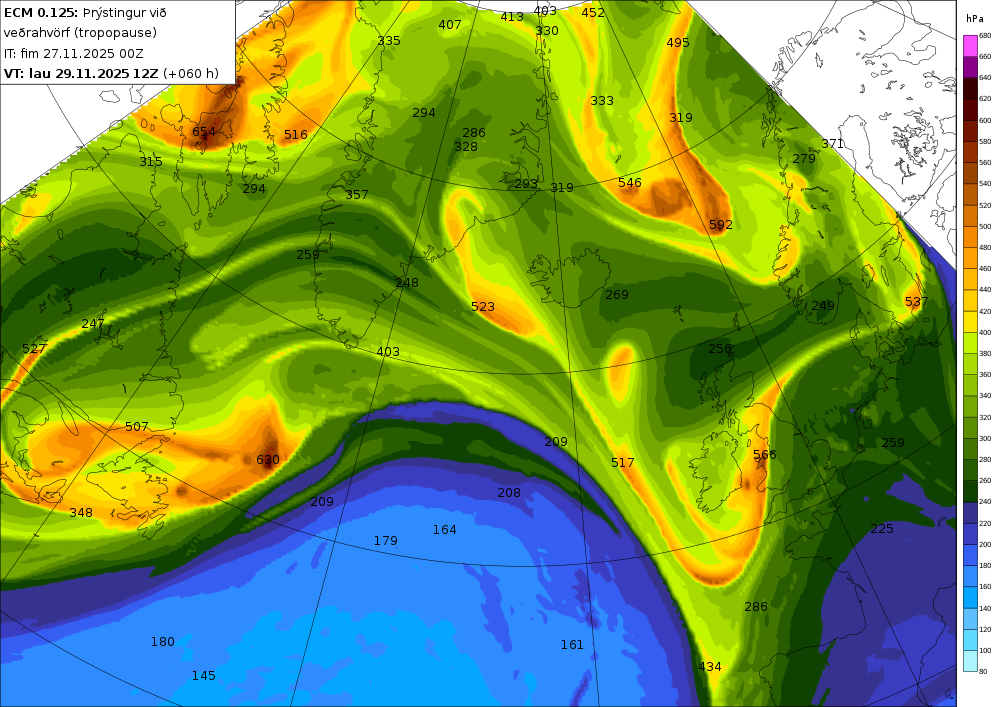Click the pale cyan legend swatch between 100 and 80
Image resolution: width=1000 pixels, height=707 pixels.
pos(970,661)
